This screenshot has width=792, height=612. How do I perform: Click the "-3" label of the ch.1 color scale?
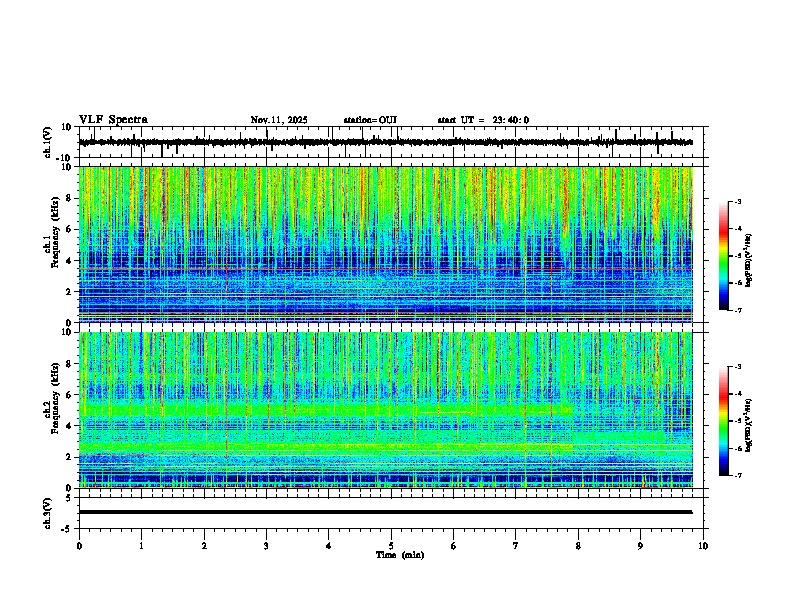[x=737, y=202]
